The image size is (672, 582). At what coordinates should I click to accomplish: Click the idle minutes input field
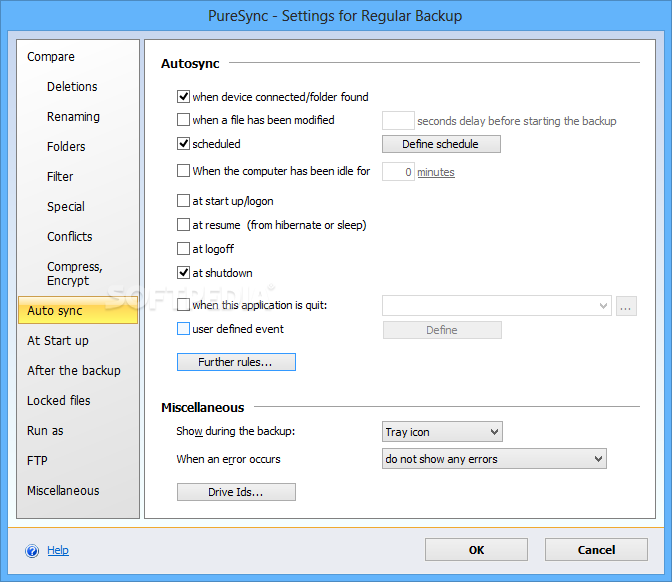pyautogui.click(x=398, y=172)
